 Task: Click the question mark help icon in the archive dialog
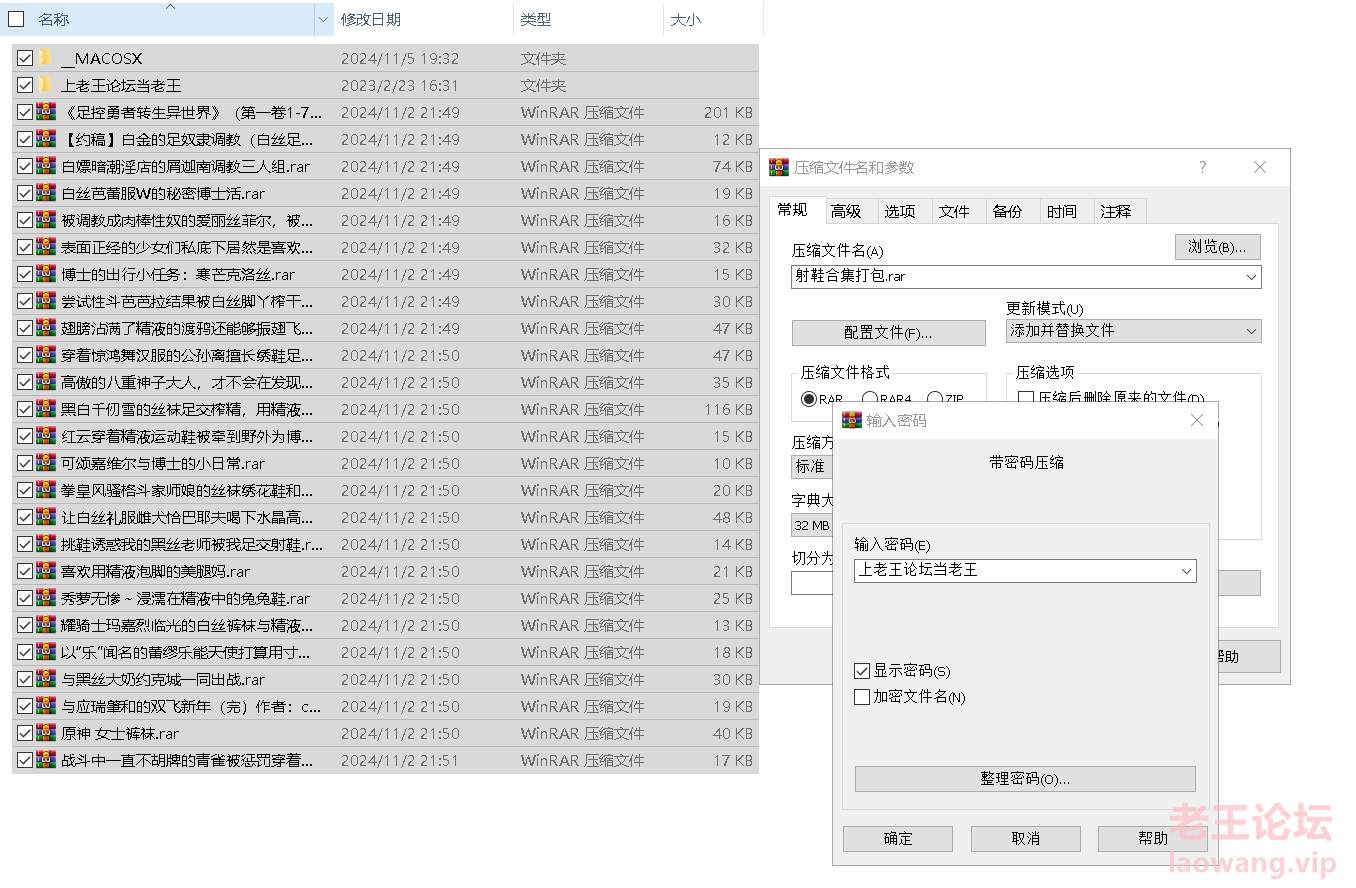pos(1203,167)
